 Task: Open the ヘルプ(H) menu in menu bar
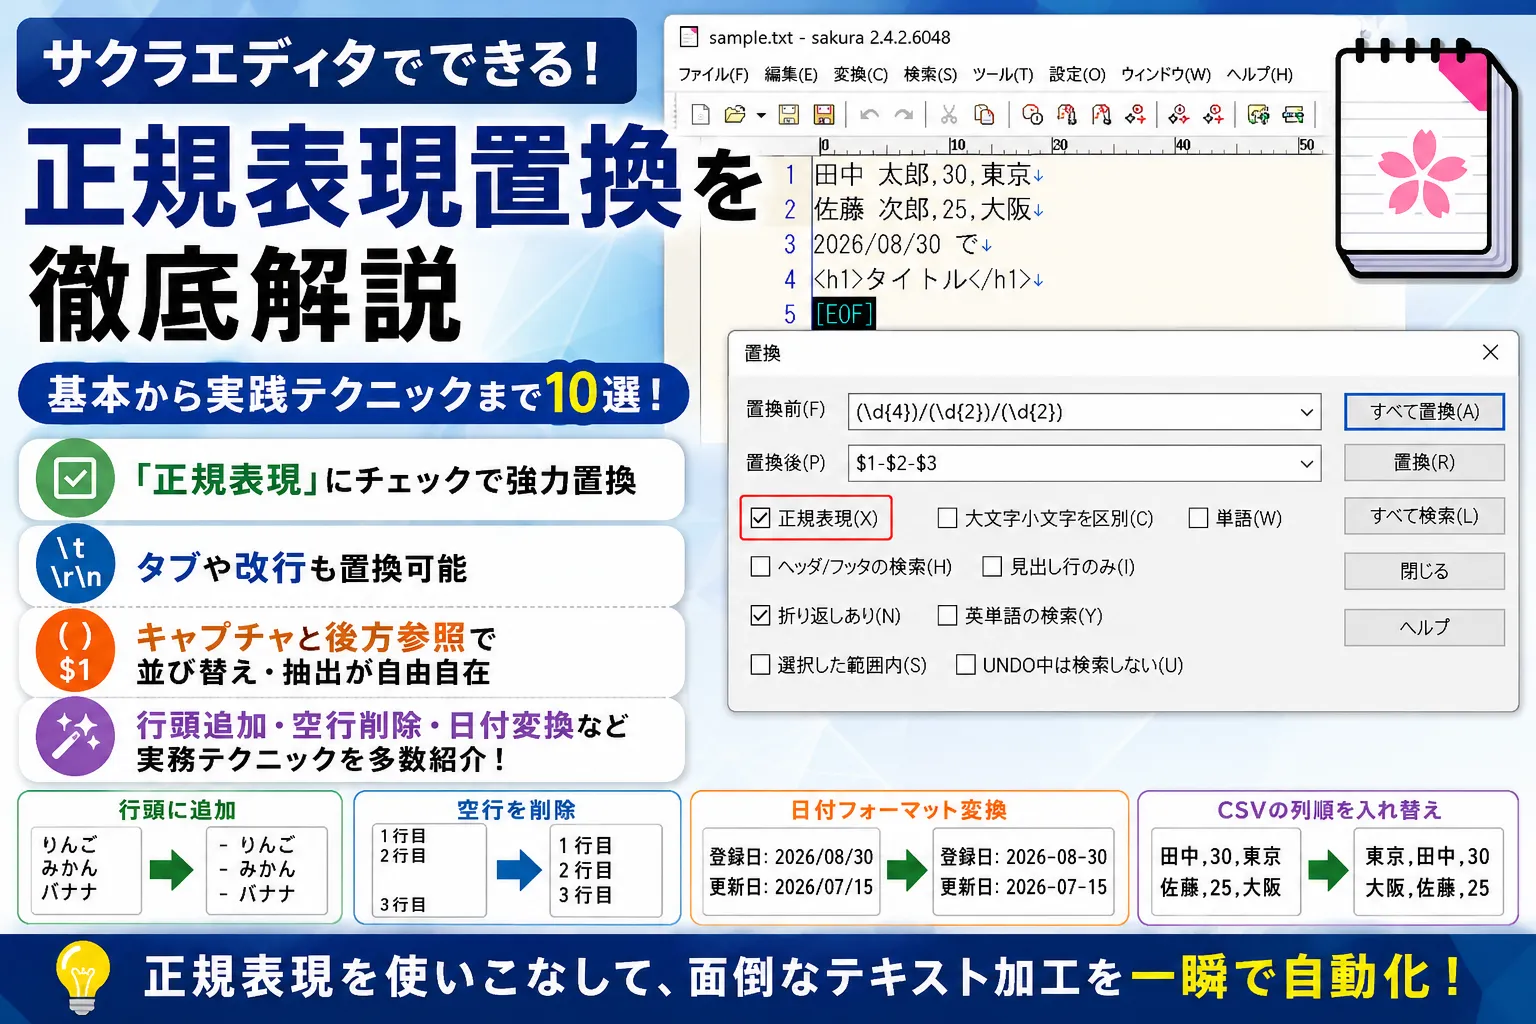(1260, 75)
